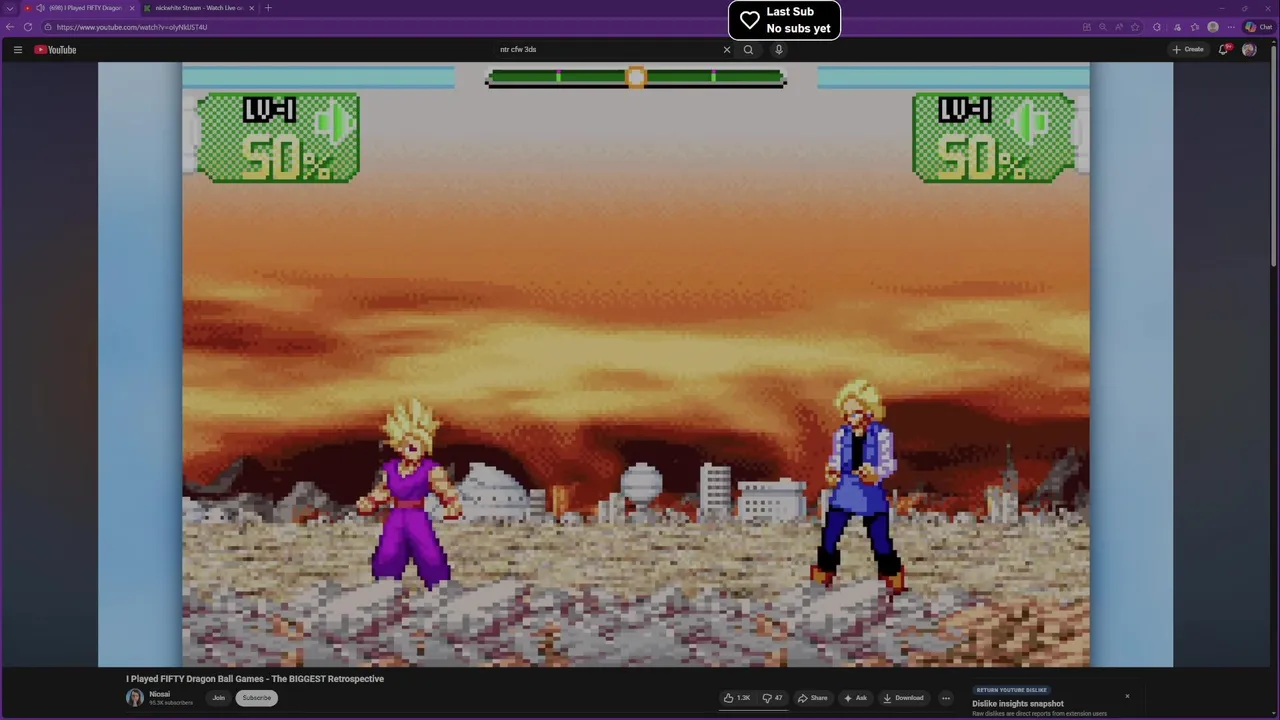Screen dimensions: 1280x720
Task: Click the browser back arrow
Action: 10,27
